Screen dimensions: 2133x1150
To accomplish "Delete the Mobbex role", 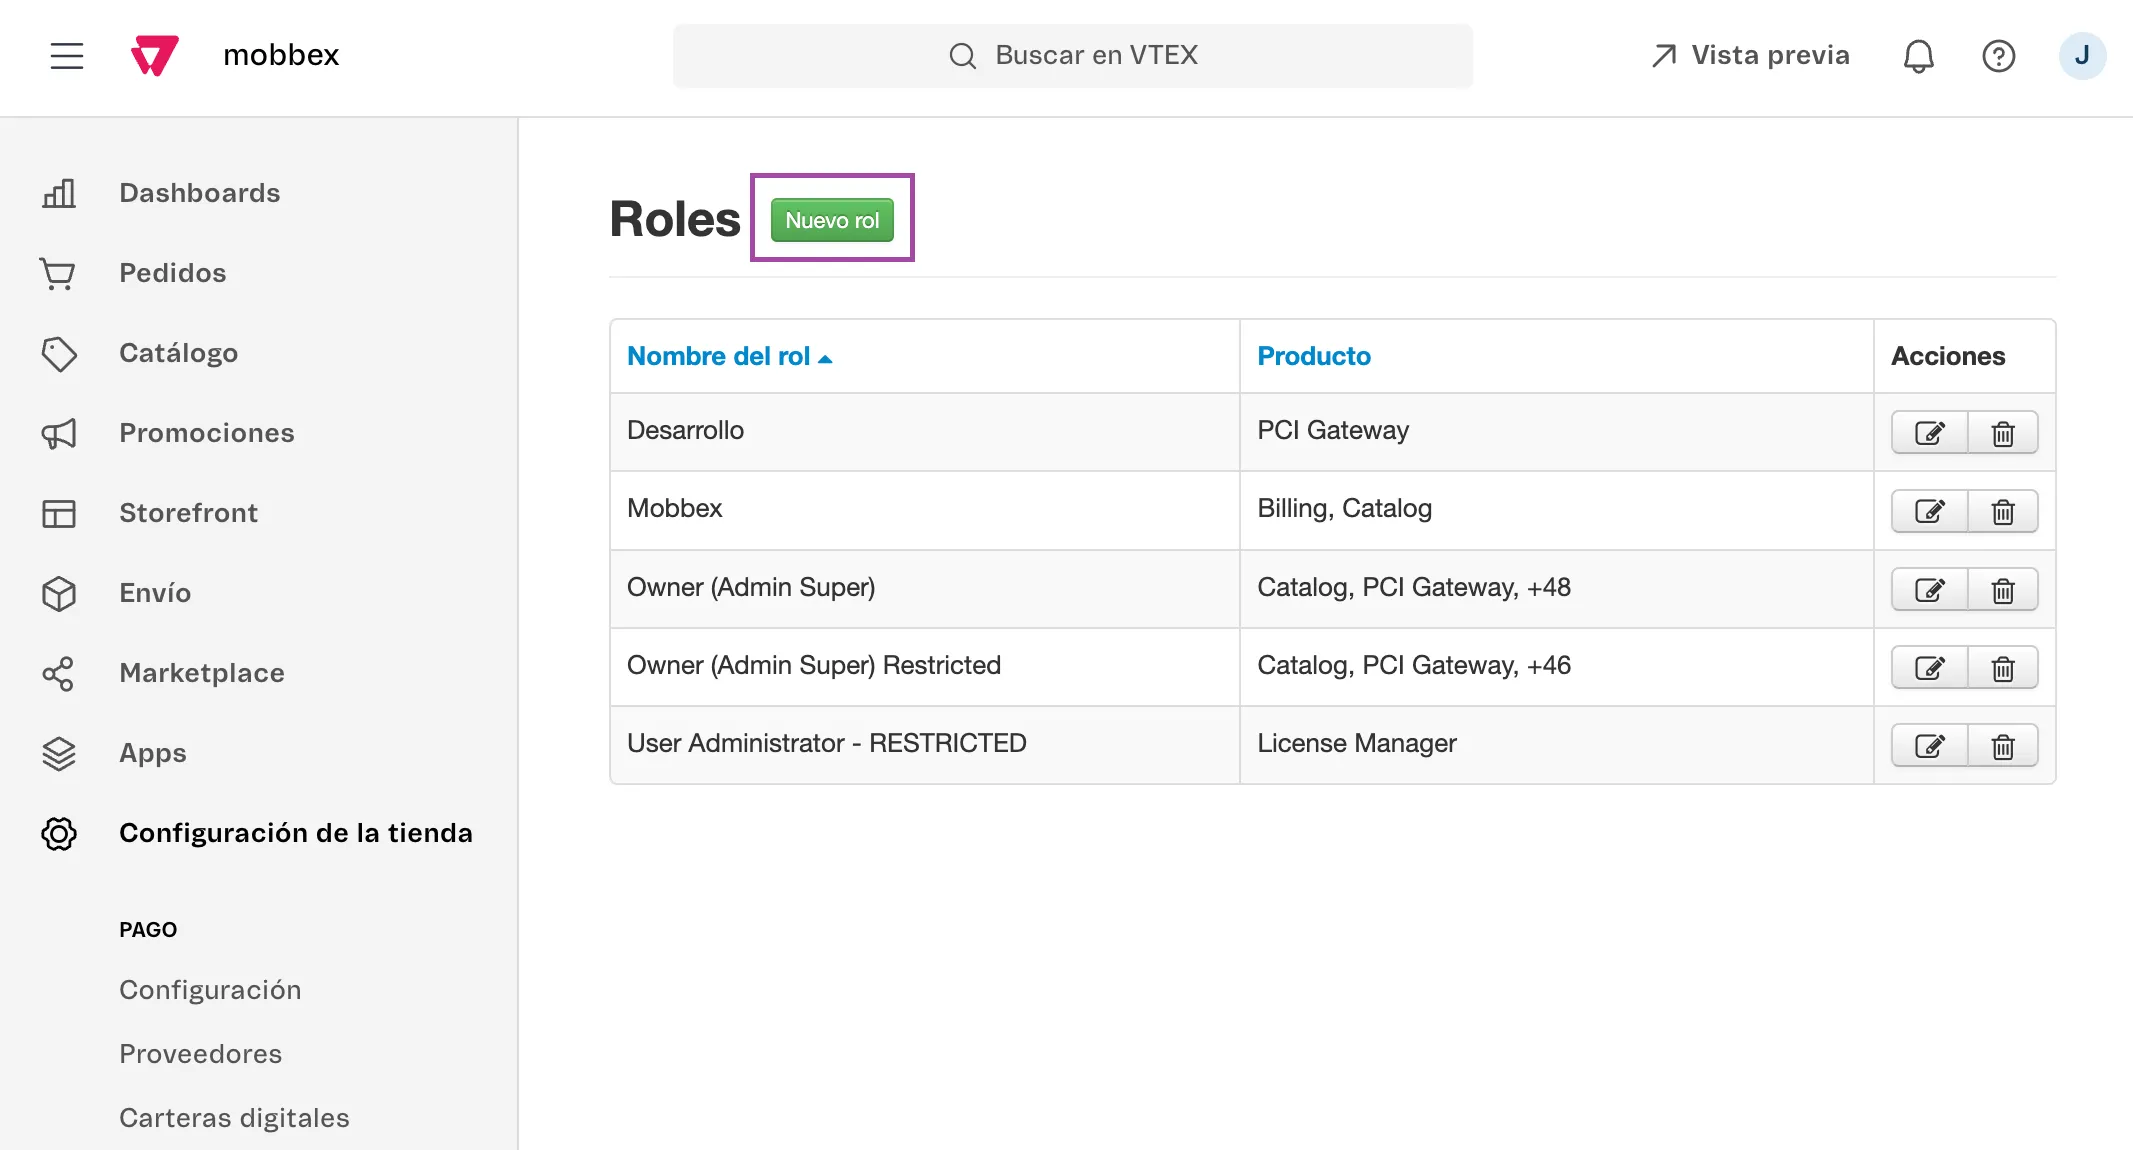I will click(2003, 511).
